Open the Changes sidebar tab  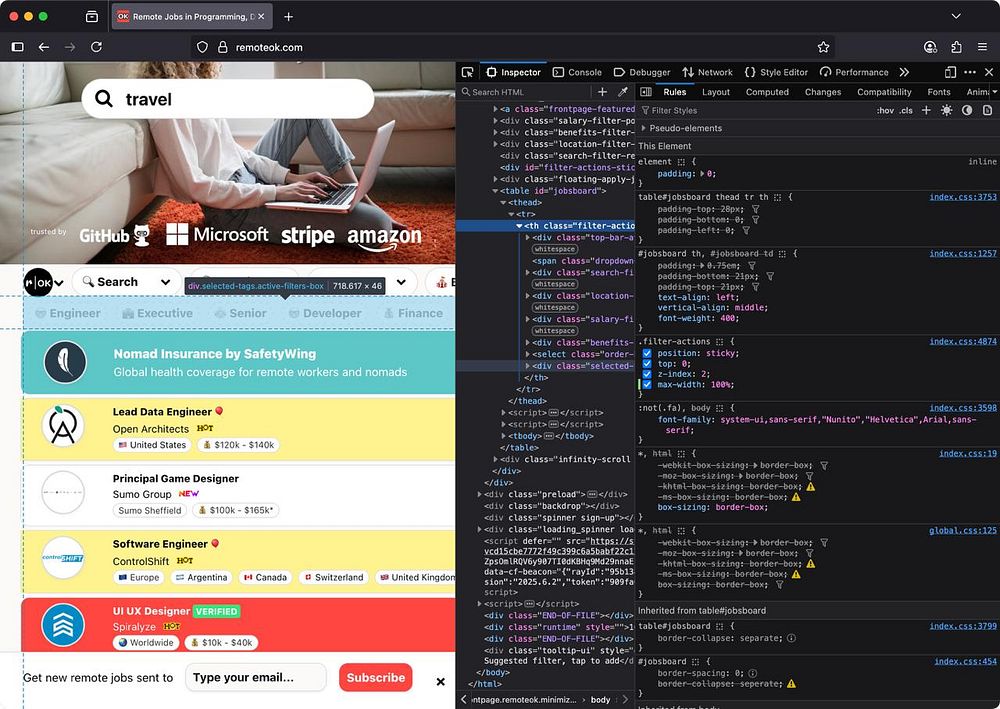click(x=823, y=92)
